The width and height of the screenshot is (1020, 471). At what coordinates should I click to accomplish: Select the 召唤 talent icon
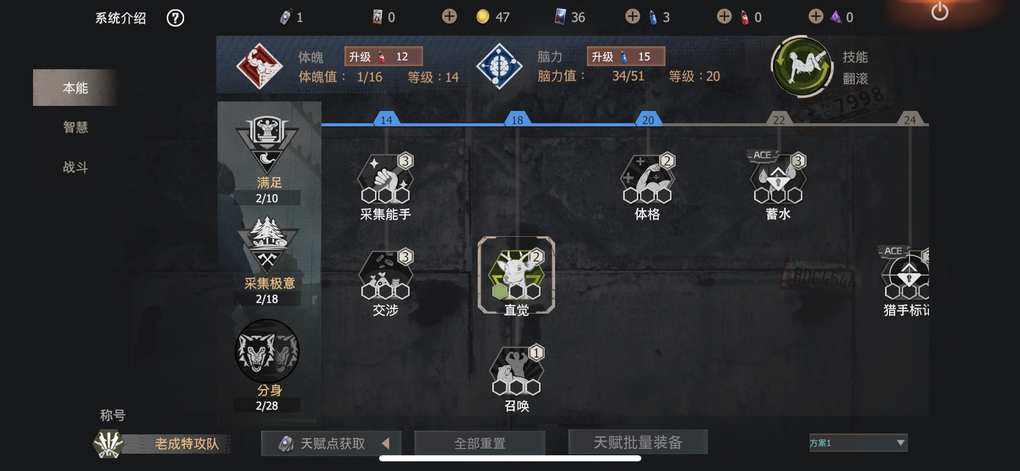pyautogui.click(x=517, y=371)
